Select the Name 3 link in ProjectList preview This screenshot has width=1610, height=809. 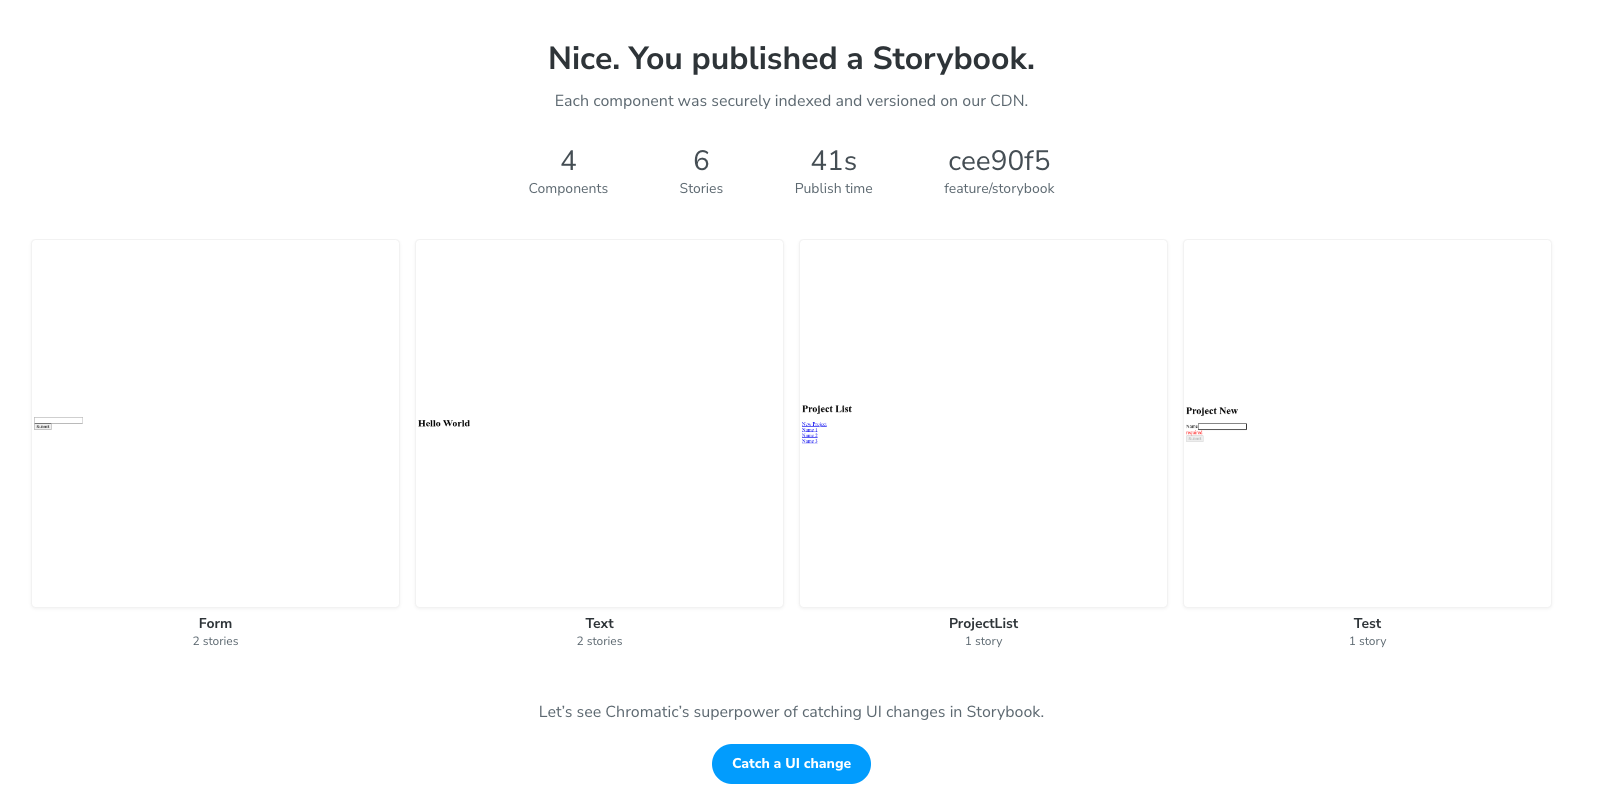(x=809, y=441)
